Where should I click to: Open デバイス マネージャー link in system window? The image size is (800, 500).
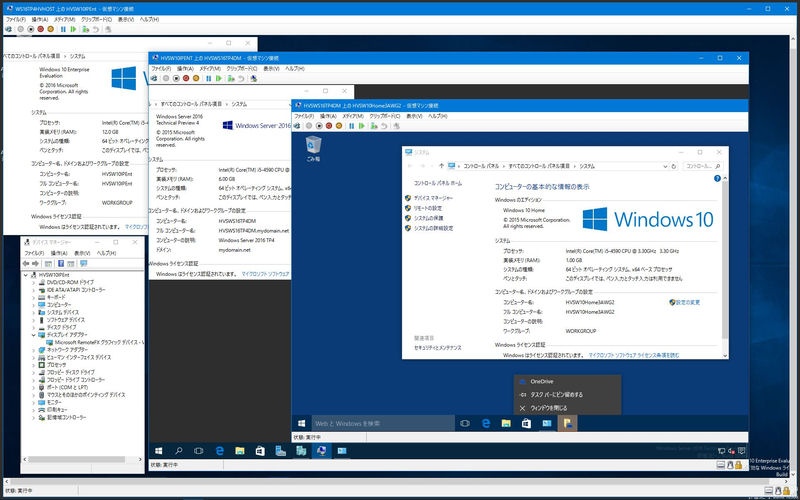(433, 198)
